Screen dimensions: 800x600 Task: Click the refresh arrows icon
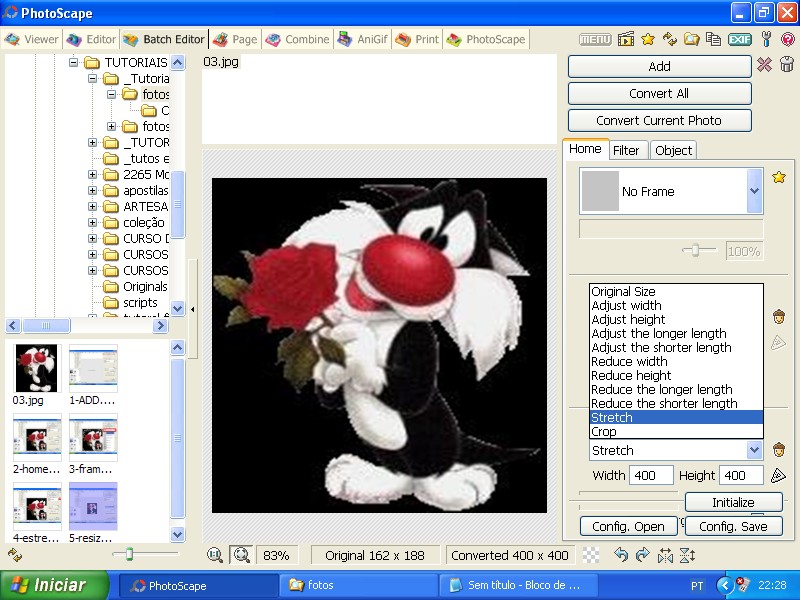click(670, 39)
